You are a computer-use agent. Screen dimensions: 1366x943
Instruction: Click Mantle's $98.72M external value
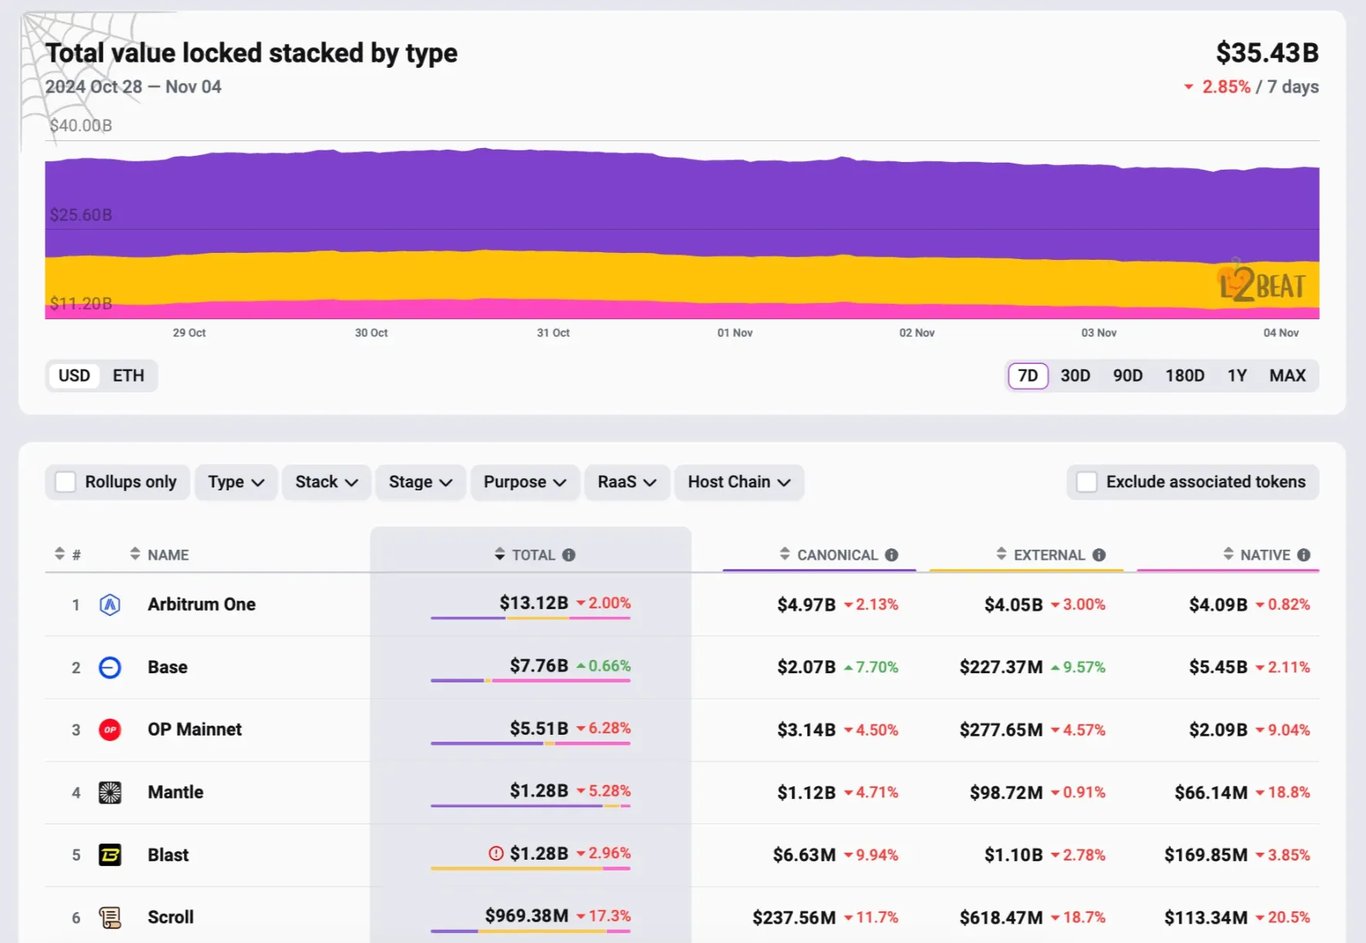1006,793
